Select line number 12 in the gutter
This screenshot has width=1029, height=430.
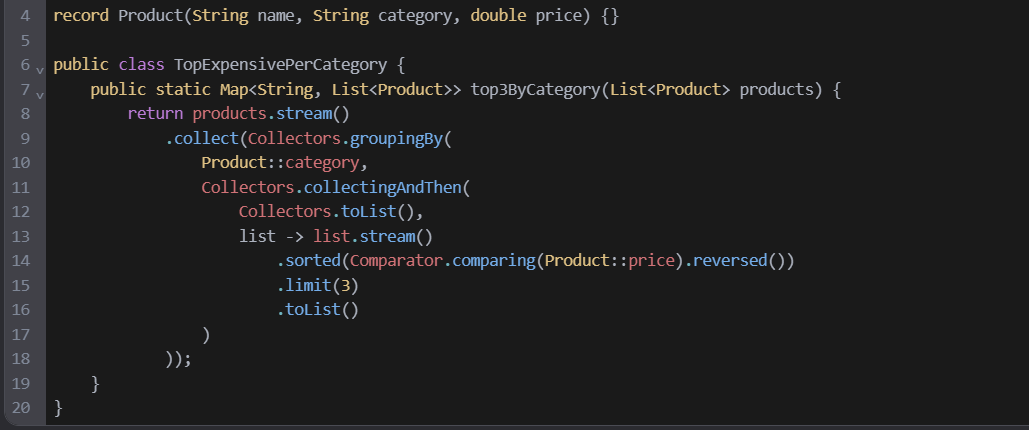point(21,211)
